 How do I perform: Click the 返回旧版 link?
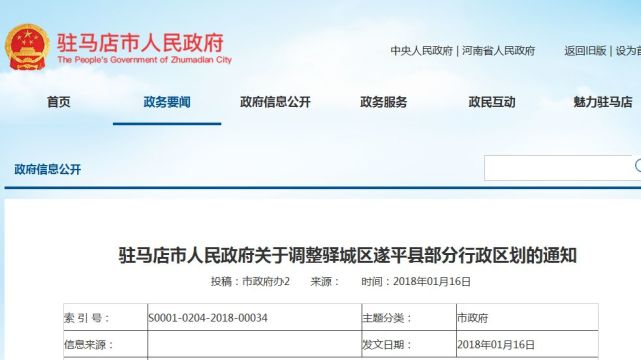tap(585, 51)
